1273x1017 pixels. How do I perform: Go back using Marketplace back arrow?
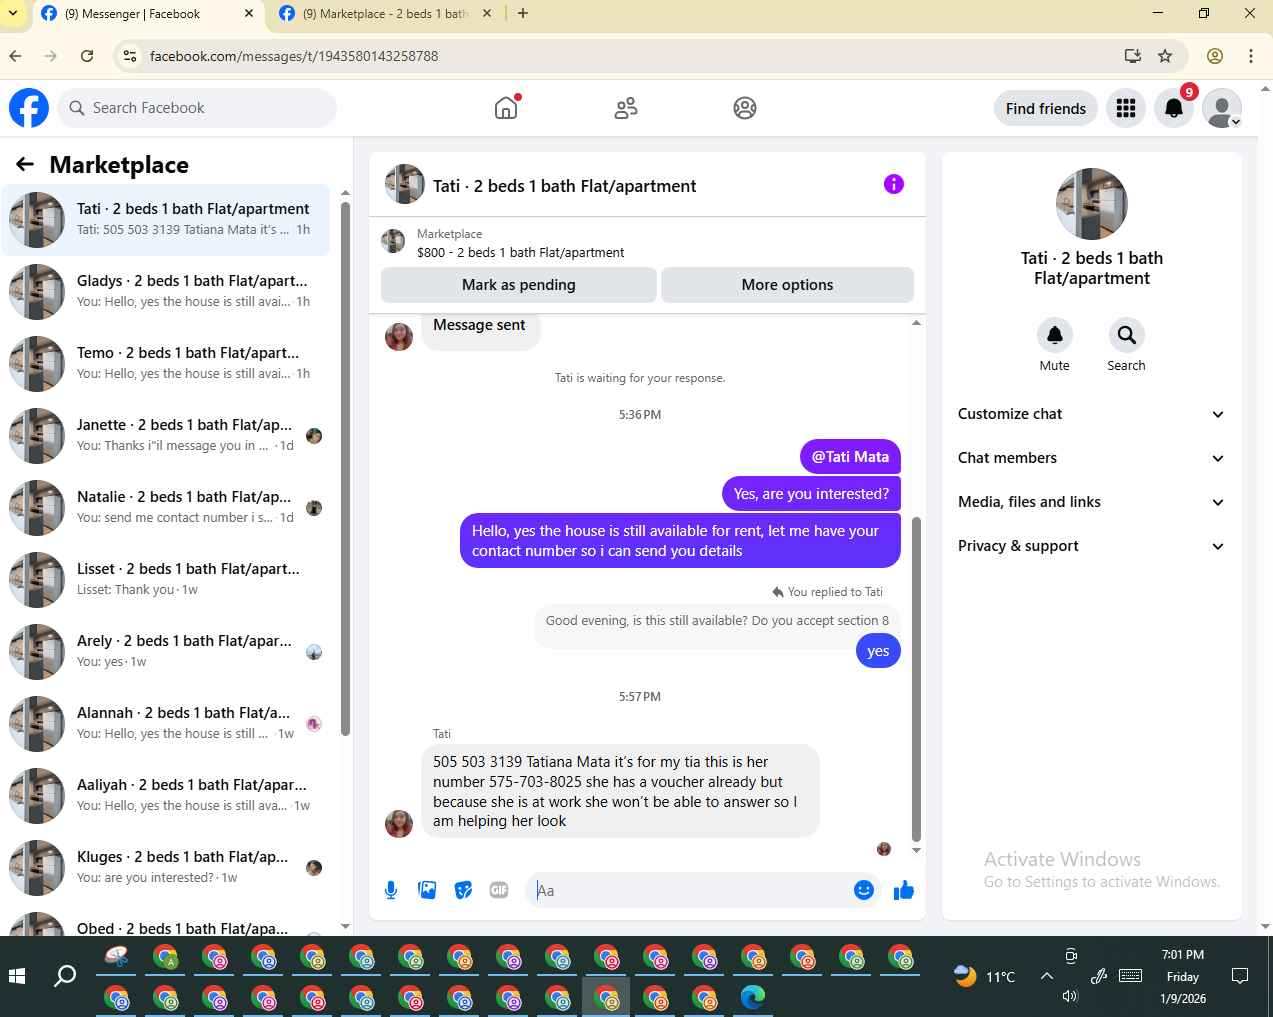pyautogui.click(x=25, y=164)
